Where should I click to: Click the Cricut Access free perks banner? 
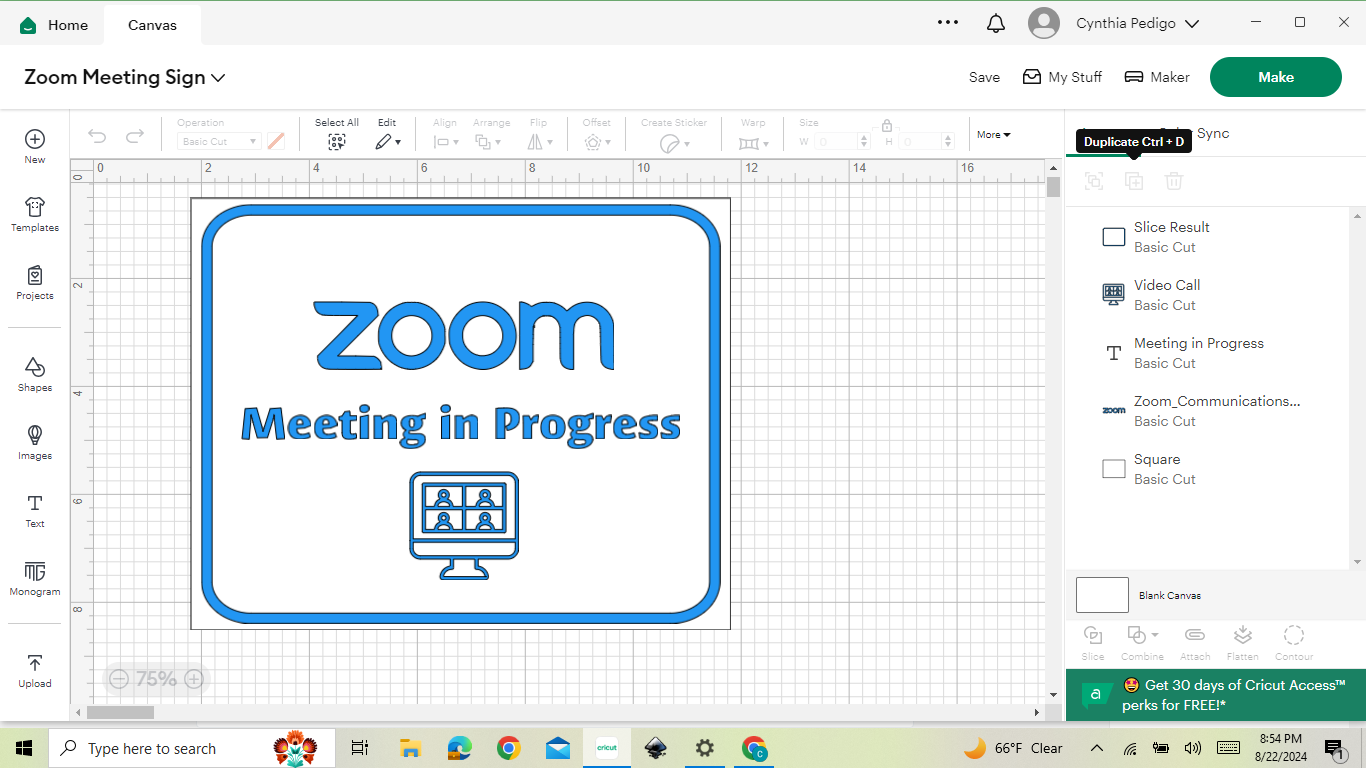click(x=1215, y=695)
